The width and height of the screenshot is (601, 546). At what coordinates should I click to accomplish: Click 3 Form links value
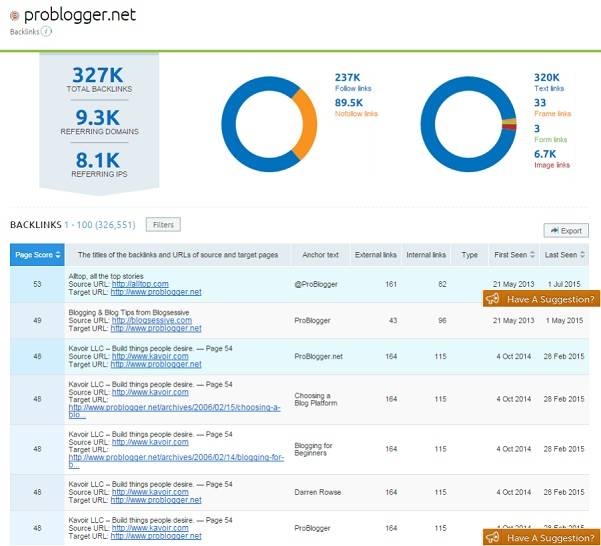point(537,128)
